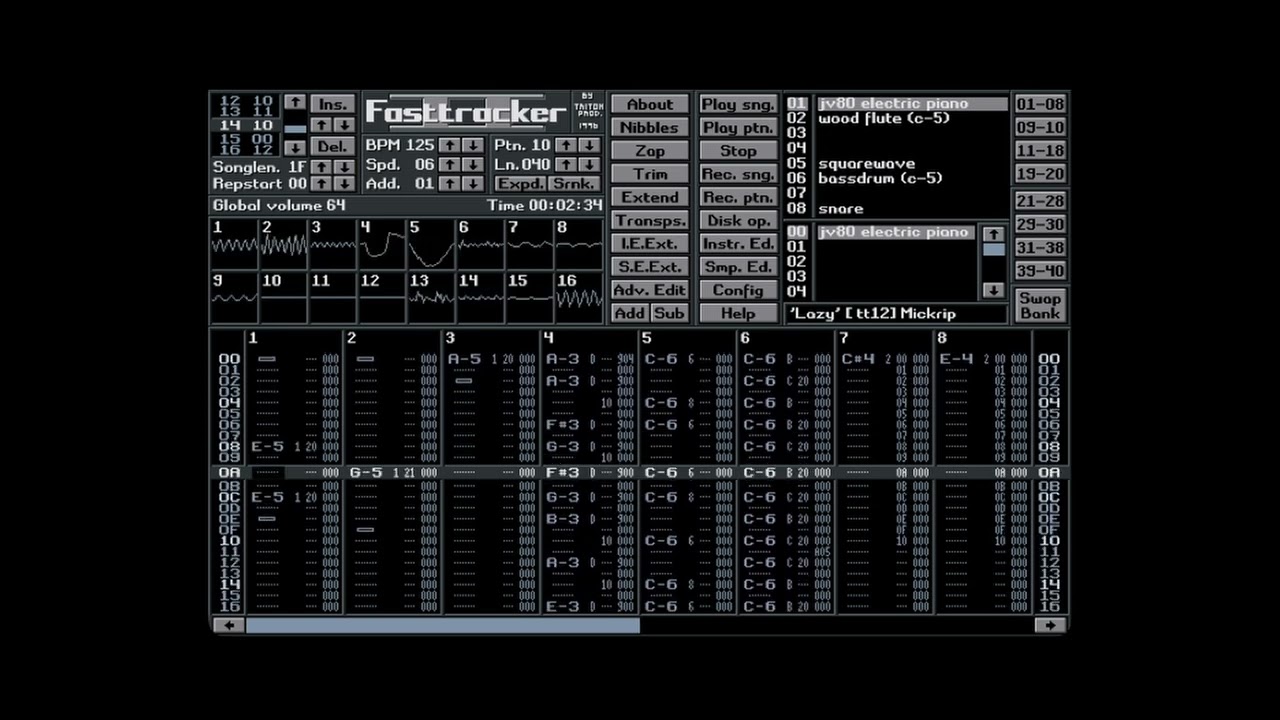Screen dimensions: 1280x720
Task: Edit song name field 'Lazy' [tt12] Mickrip
Action: coord(896,313)
